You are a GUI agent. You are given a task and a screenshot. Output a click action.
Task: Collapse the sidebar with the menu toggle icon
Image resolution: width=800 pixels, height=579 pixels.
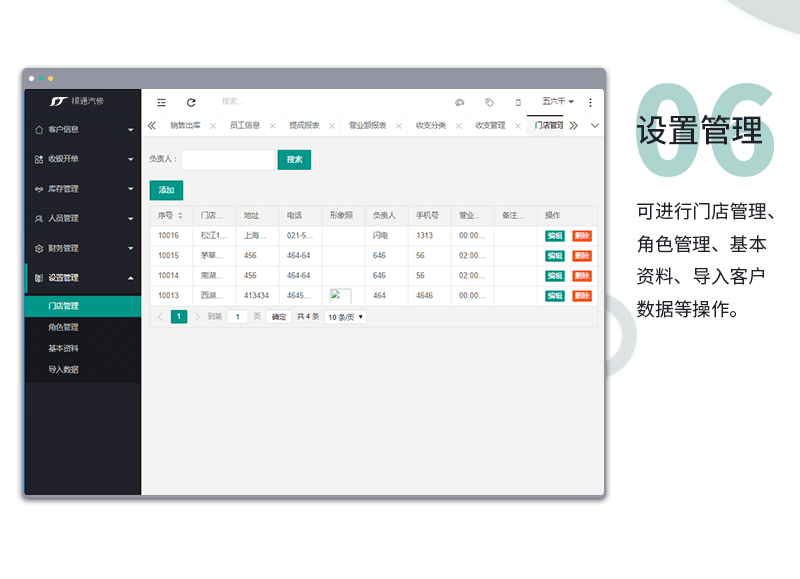point(161,102)
